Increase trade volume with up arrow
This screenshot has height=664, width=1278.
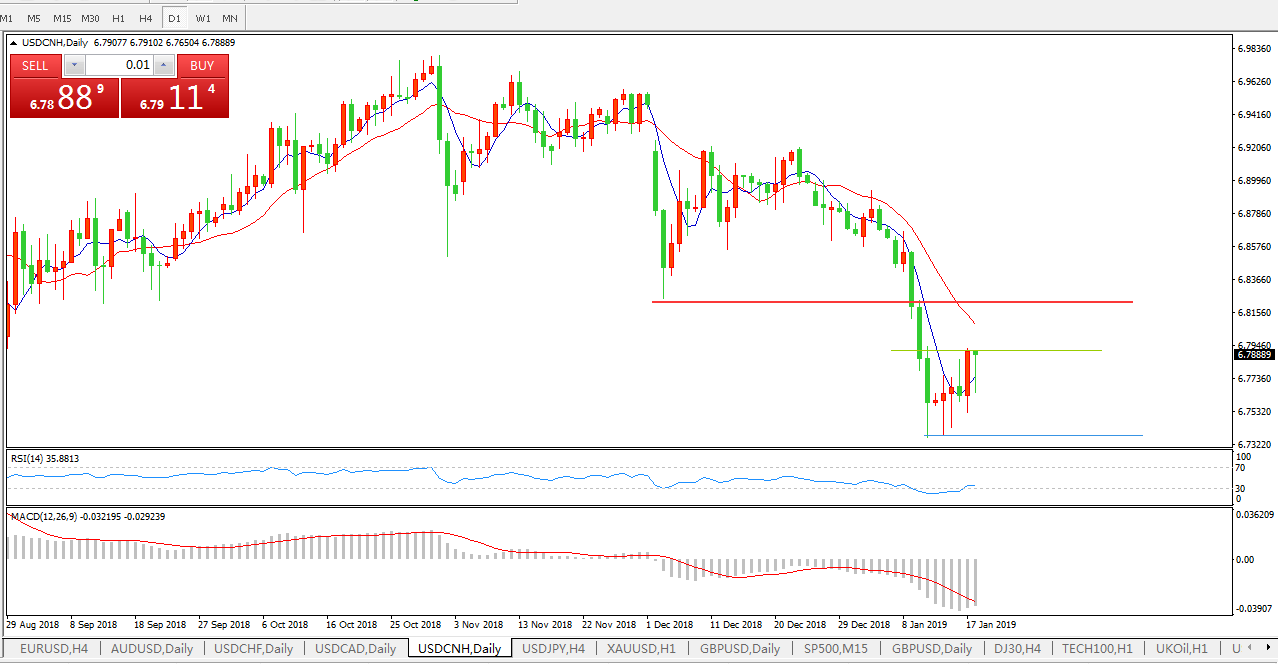165,66
